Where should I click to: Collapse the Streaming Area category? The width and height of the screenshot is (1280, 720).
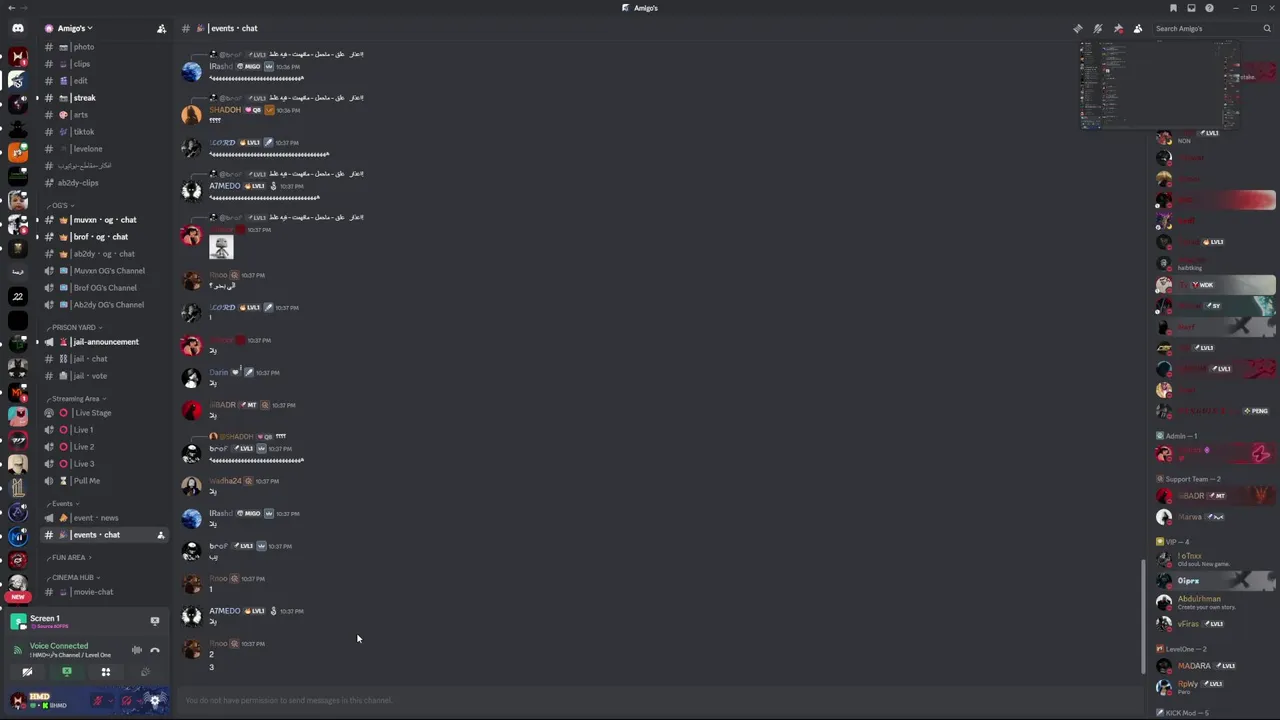[x=77, y=399]
